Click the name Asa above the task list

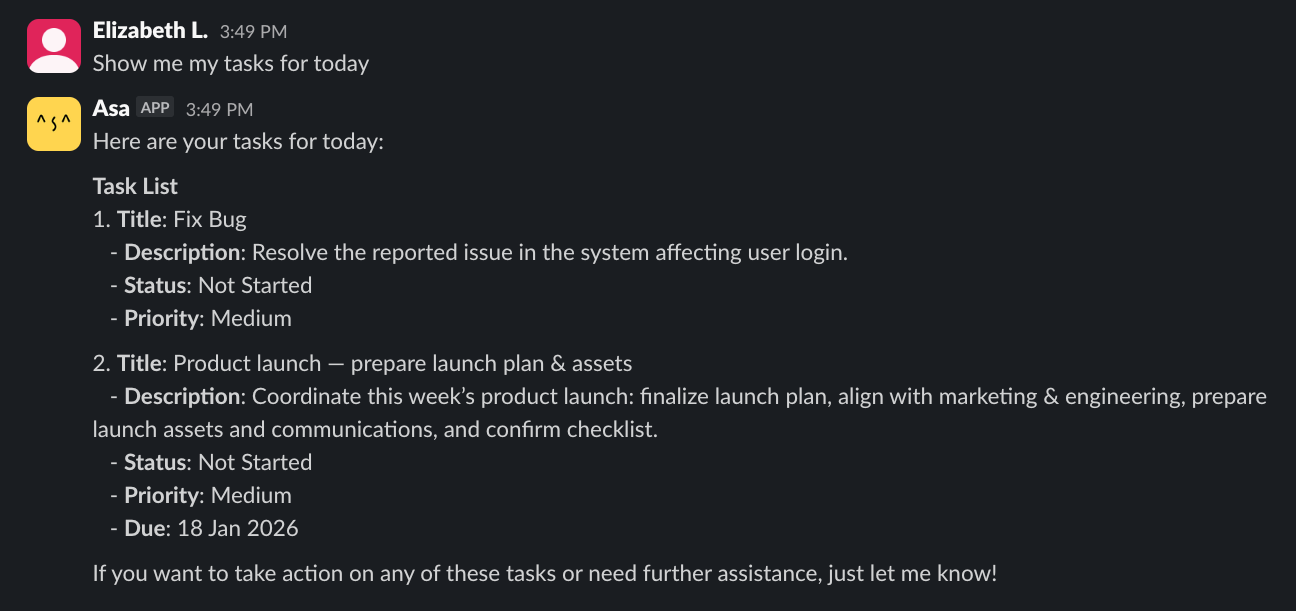(x=110, y=107)
